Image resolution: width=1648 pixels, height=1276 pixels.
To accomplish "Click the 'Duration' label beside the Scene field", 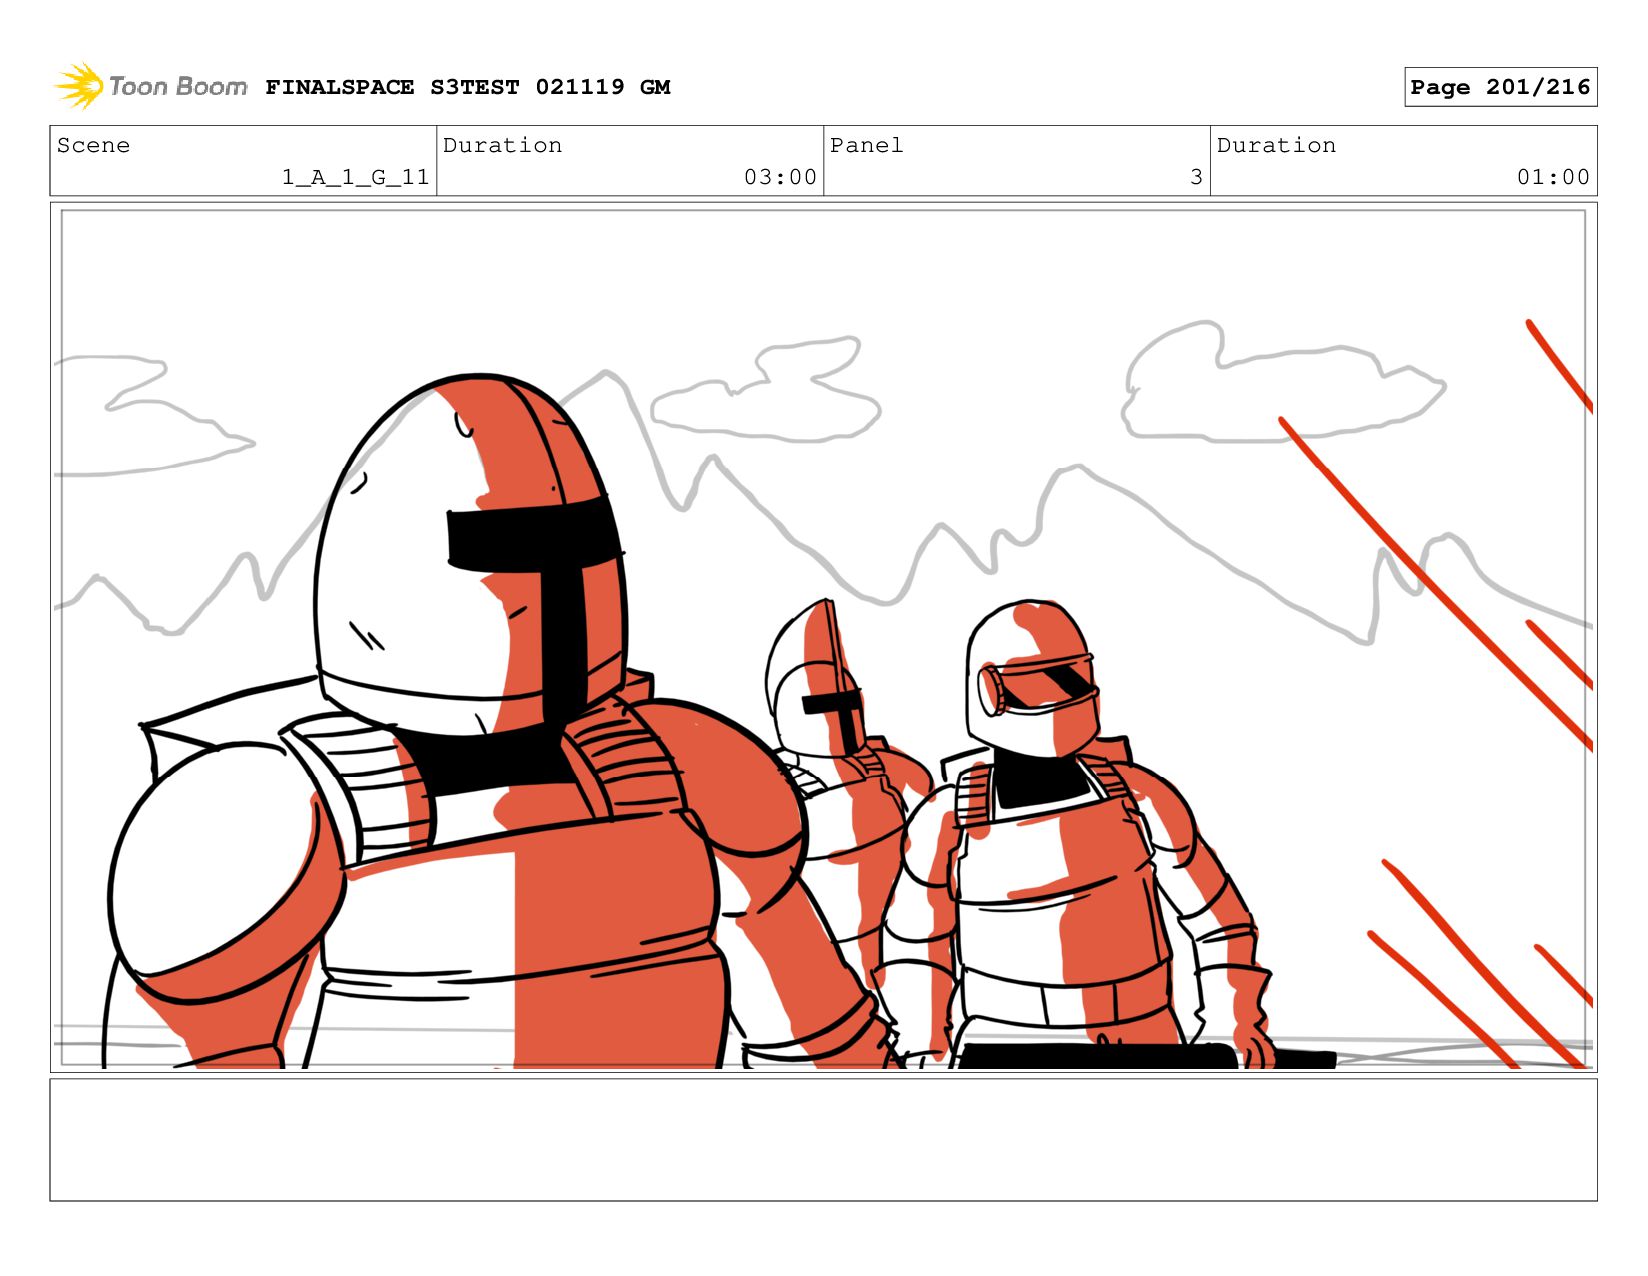I will point(502,145).
